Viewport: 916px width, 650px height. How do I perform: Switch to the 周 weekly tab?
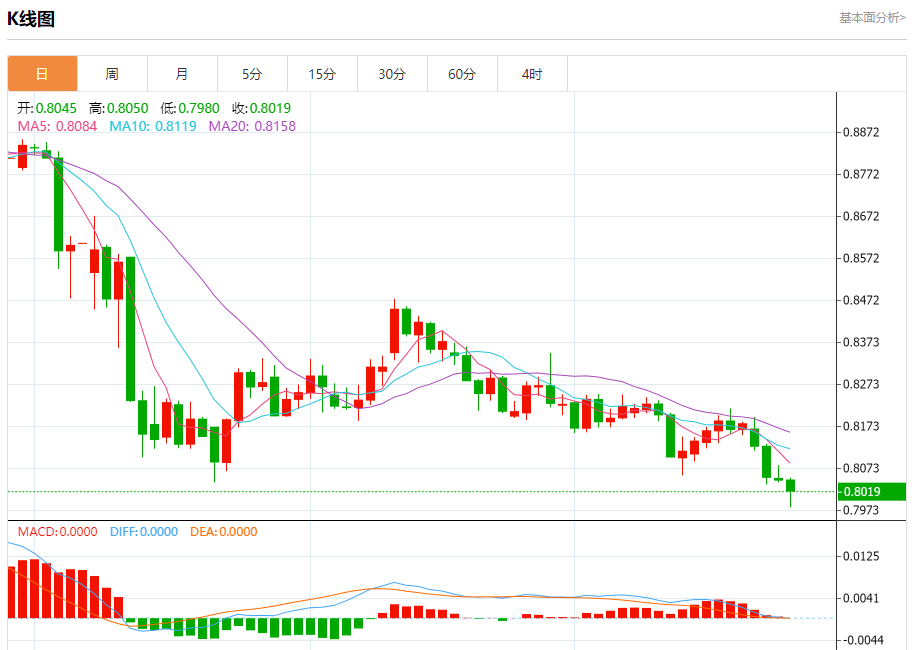coord(112,74)
